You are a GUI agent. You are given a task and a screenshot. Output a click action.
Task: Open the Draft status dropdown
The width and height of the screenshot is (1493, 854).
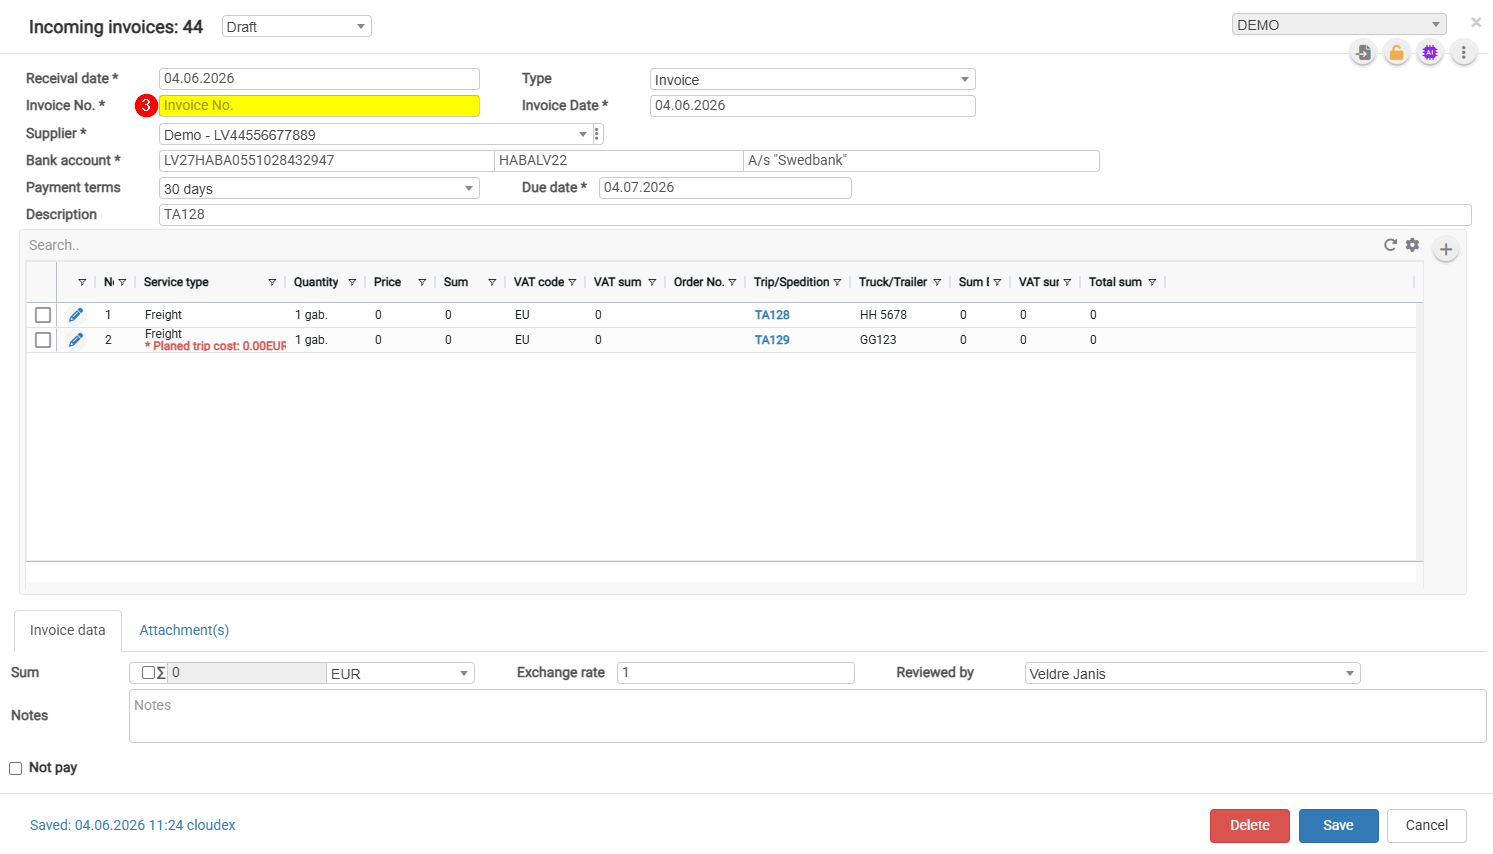click(297, 26)
